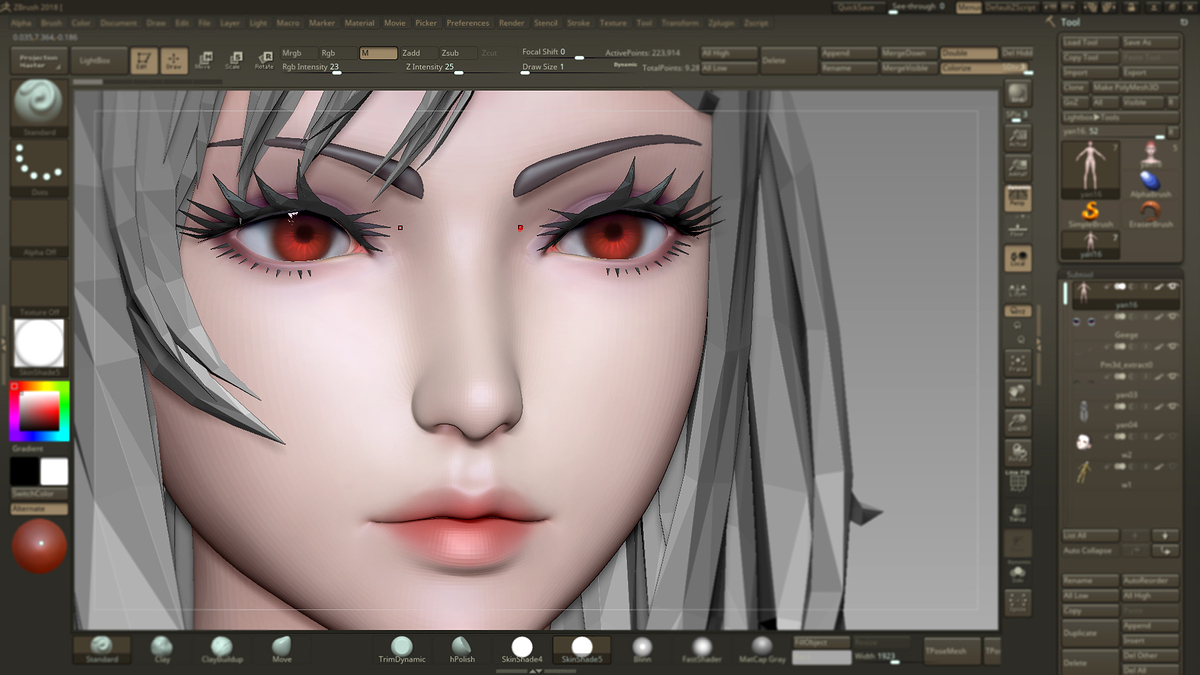1200x675 pixels.
Task: Open the Render menu
Action: click(x=511, y=22)
